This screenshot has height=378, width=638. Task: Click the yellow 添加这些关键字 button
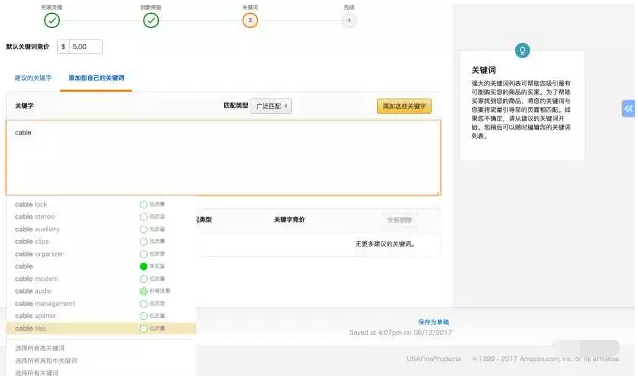pyautogui.click(x=404, y=106)
